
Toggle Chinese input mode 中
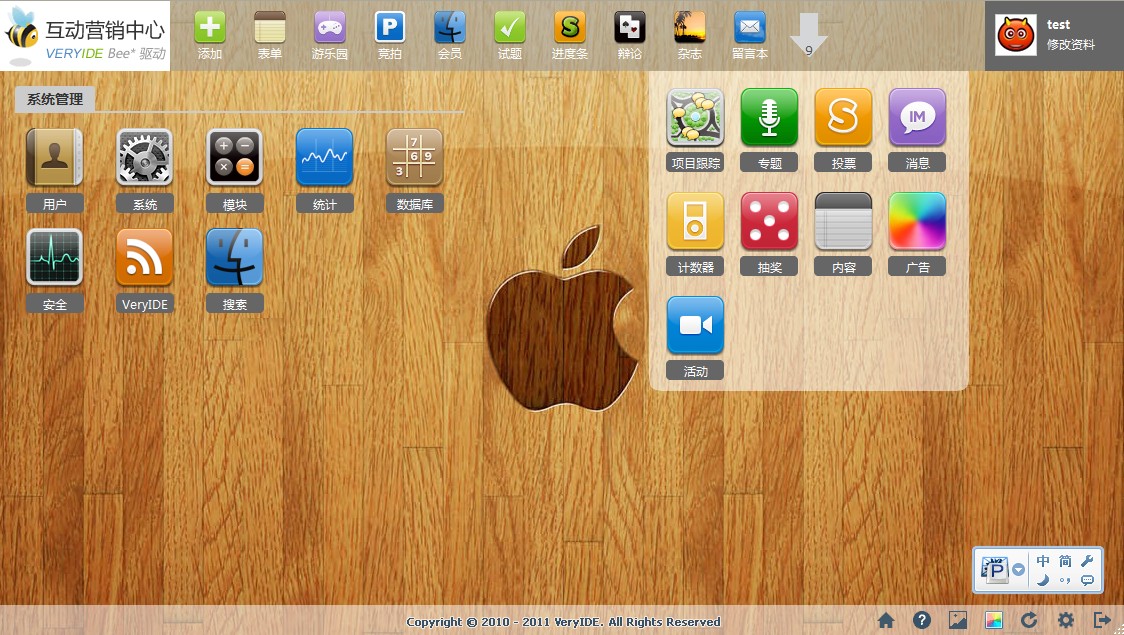coord(1043,561)
